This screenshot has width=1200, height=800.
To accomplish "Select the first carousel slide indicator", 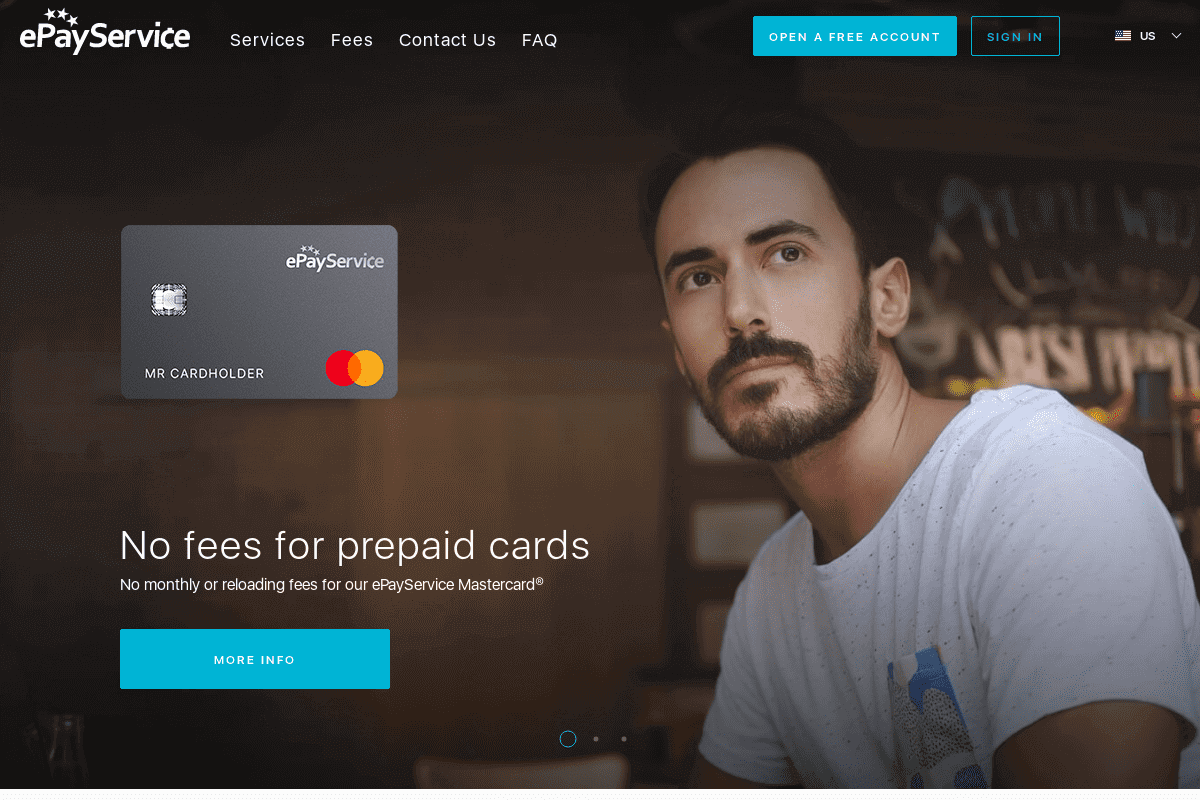I will (x=568, y=739).
